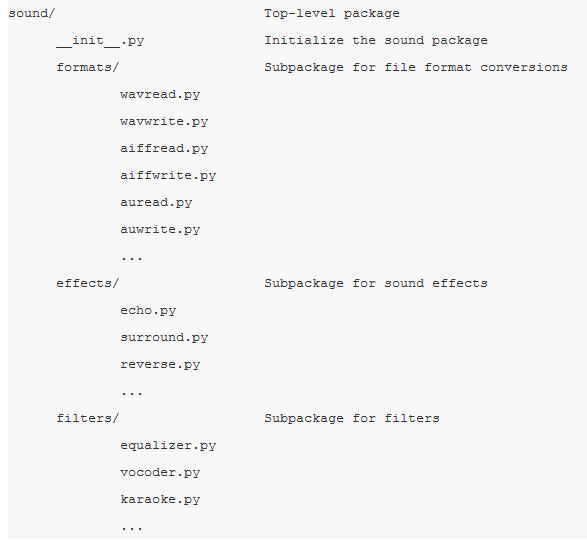Click the formats/ subpackage folder

[x=88, y=67]
